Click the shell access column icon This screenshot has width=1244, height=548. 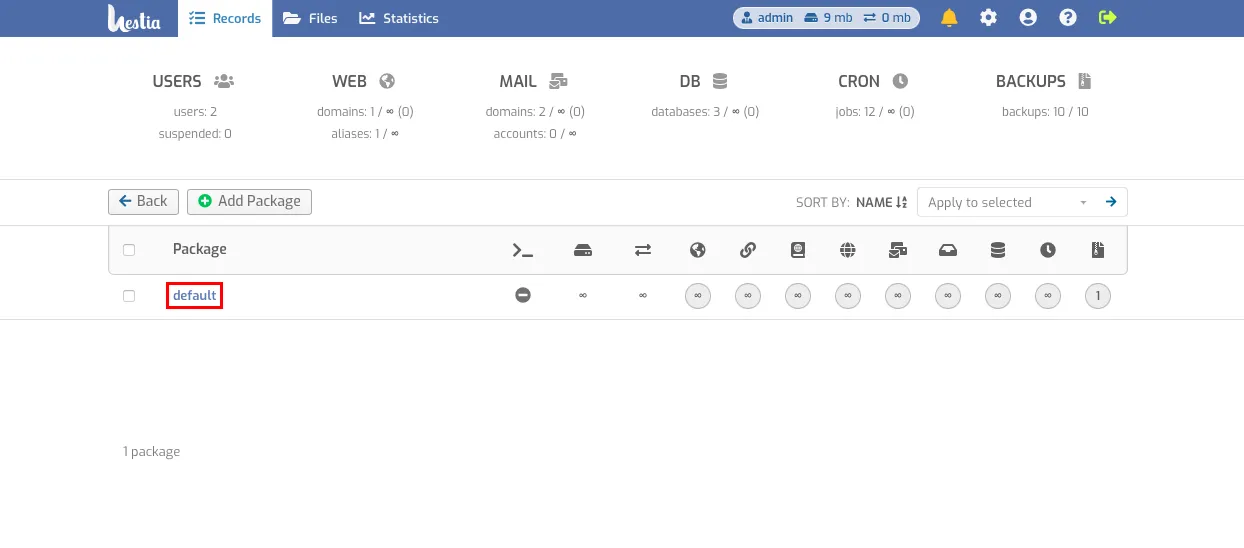tap(523, 250)
